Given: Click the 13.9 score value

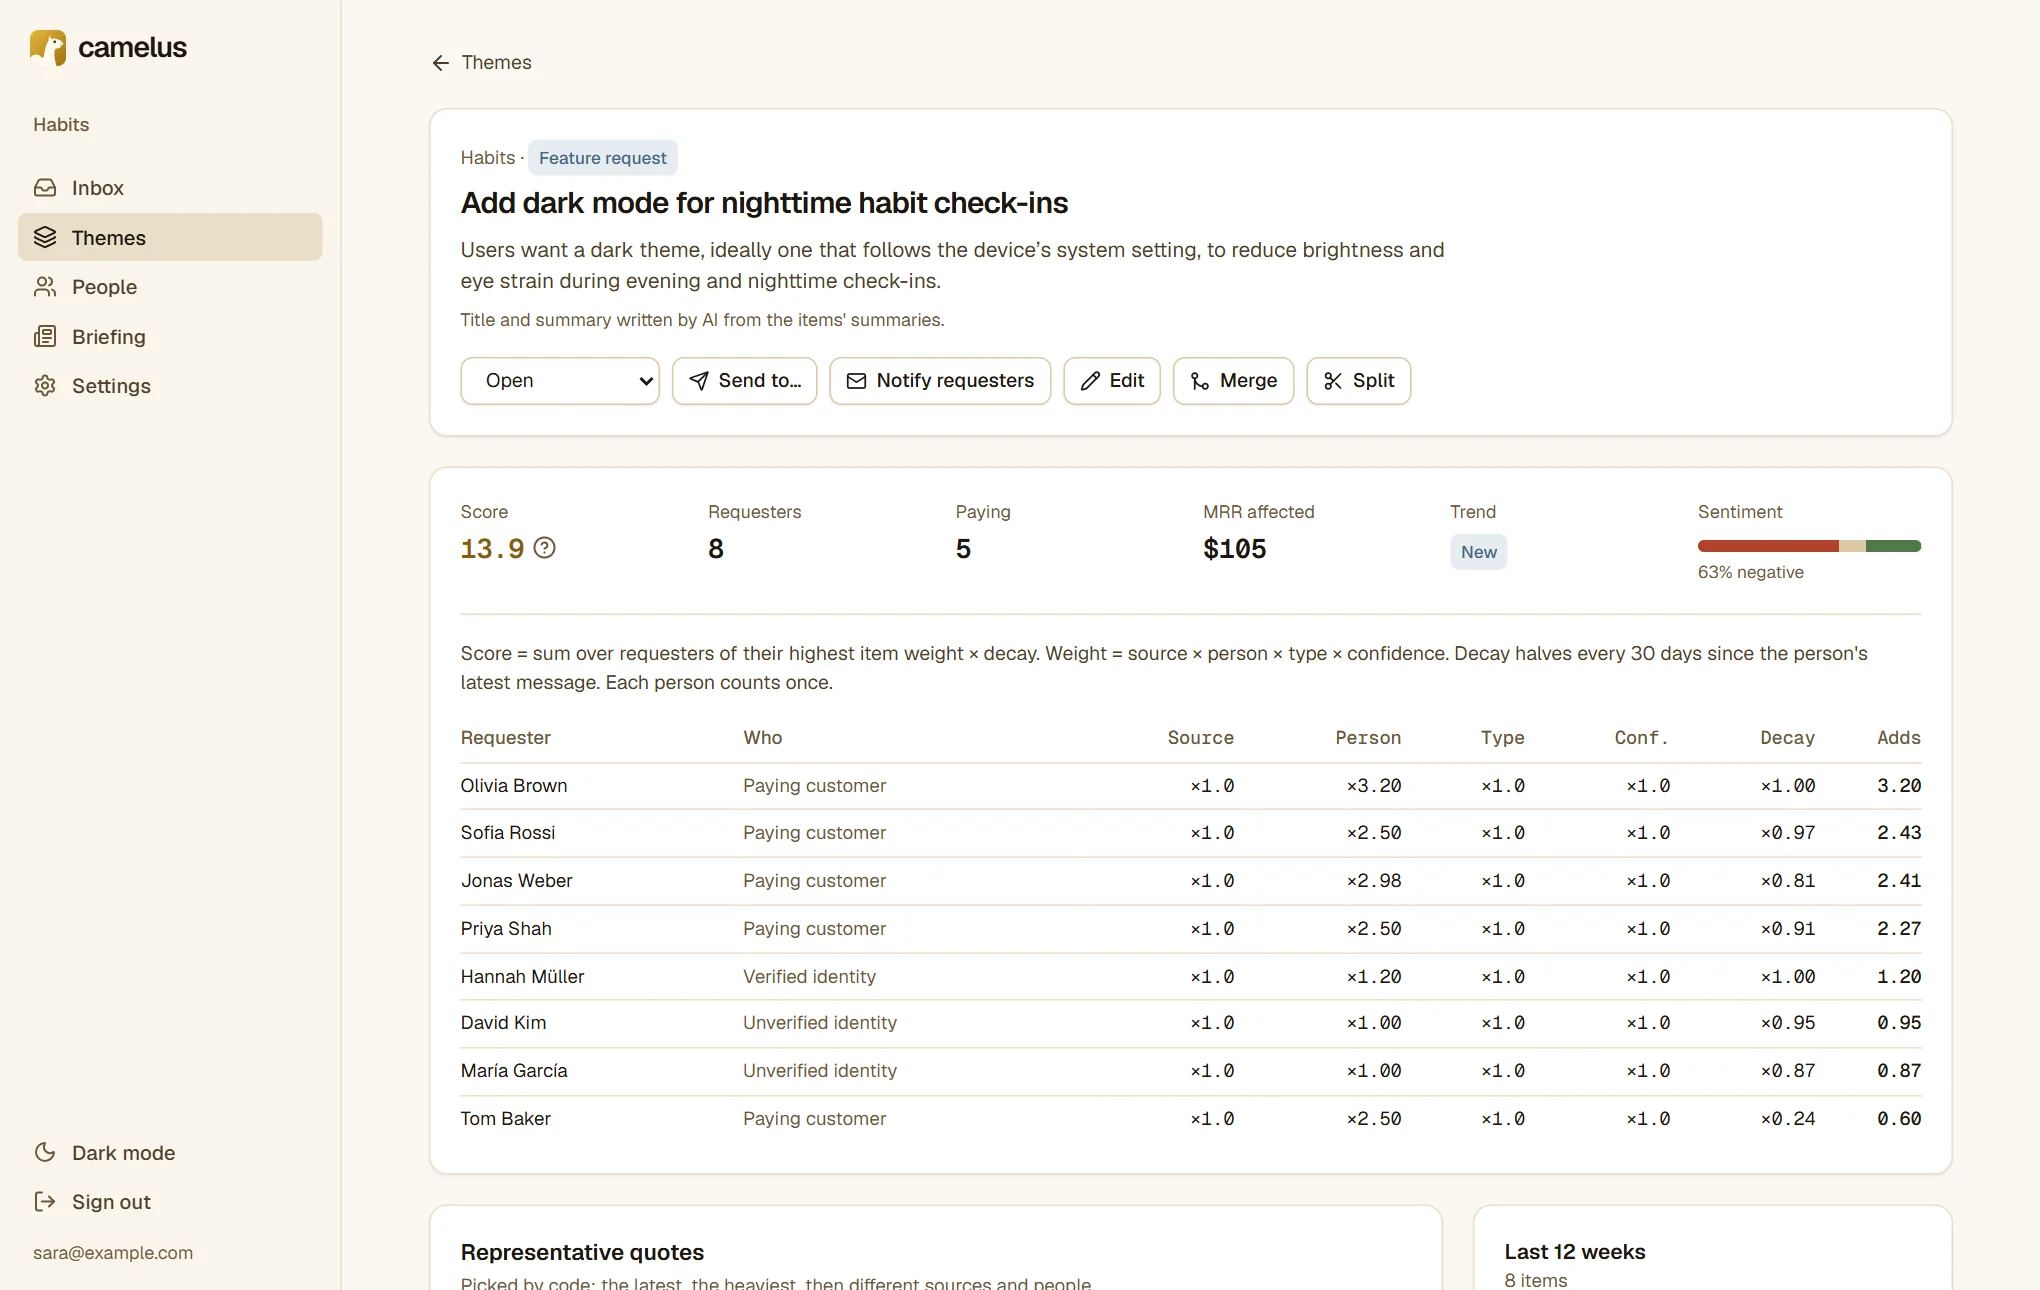Looking at the screenshot, I should [492, 549].
